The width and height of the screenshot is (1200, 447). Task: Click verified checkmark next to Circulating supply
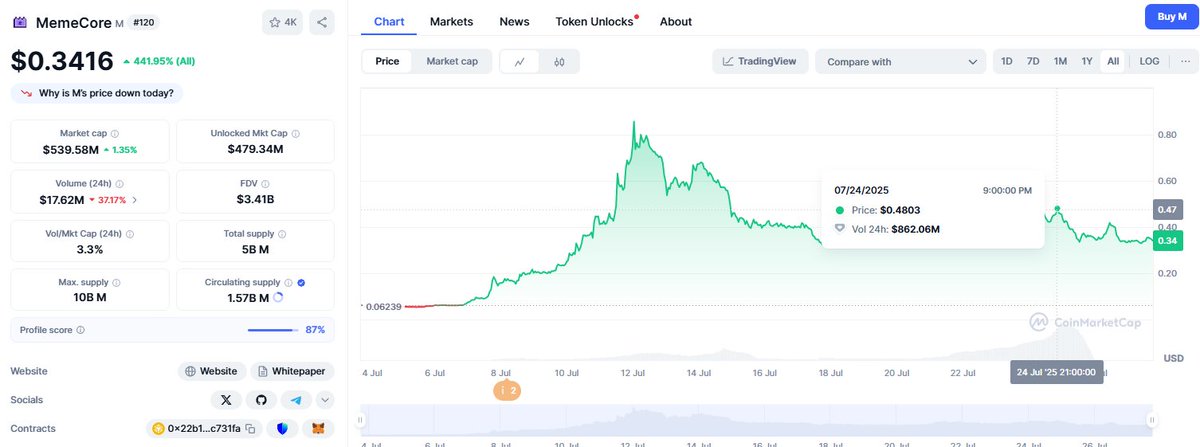(x=301, y=282)
